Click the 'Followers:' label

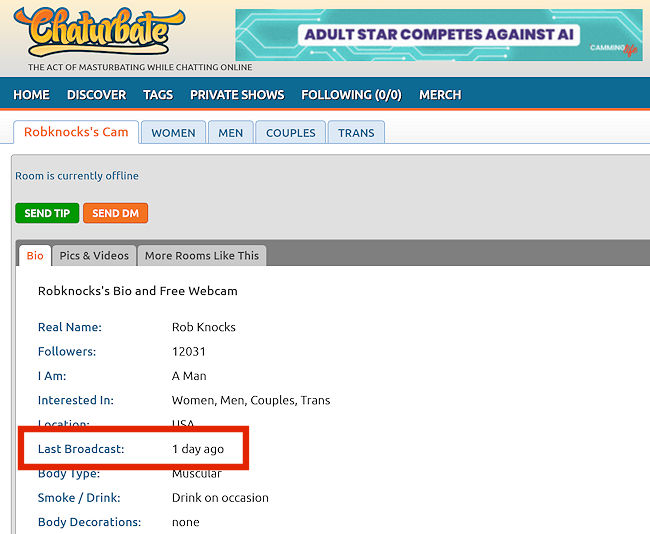pos(67,352)
